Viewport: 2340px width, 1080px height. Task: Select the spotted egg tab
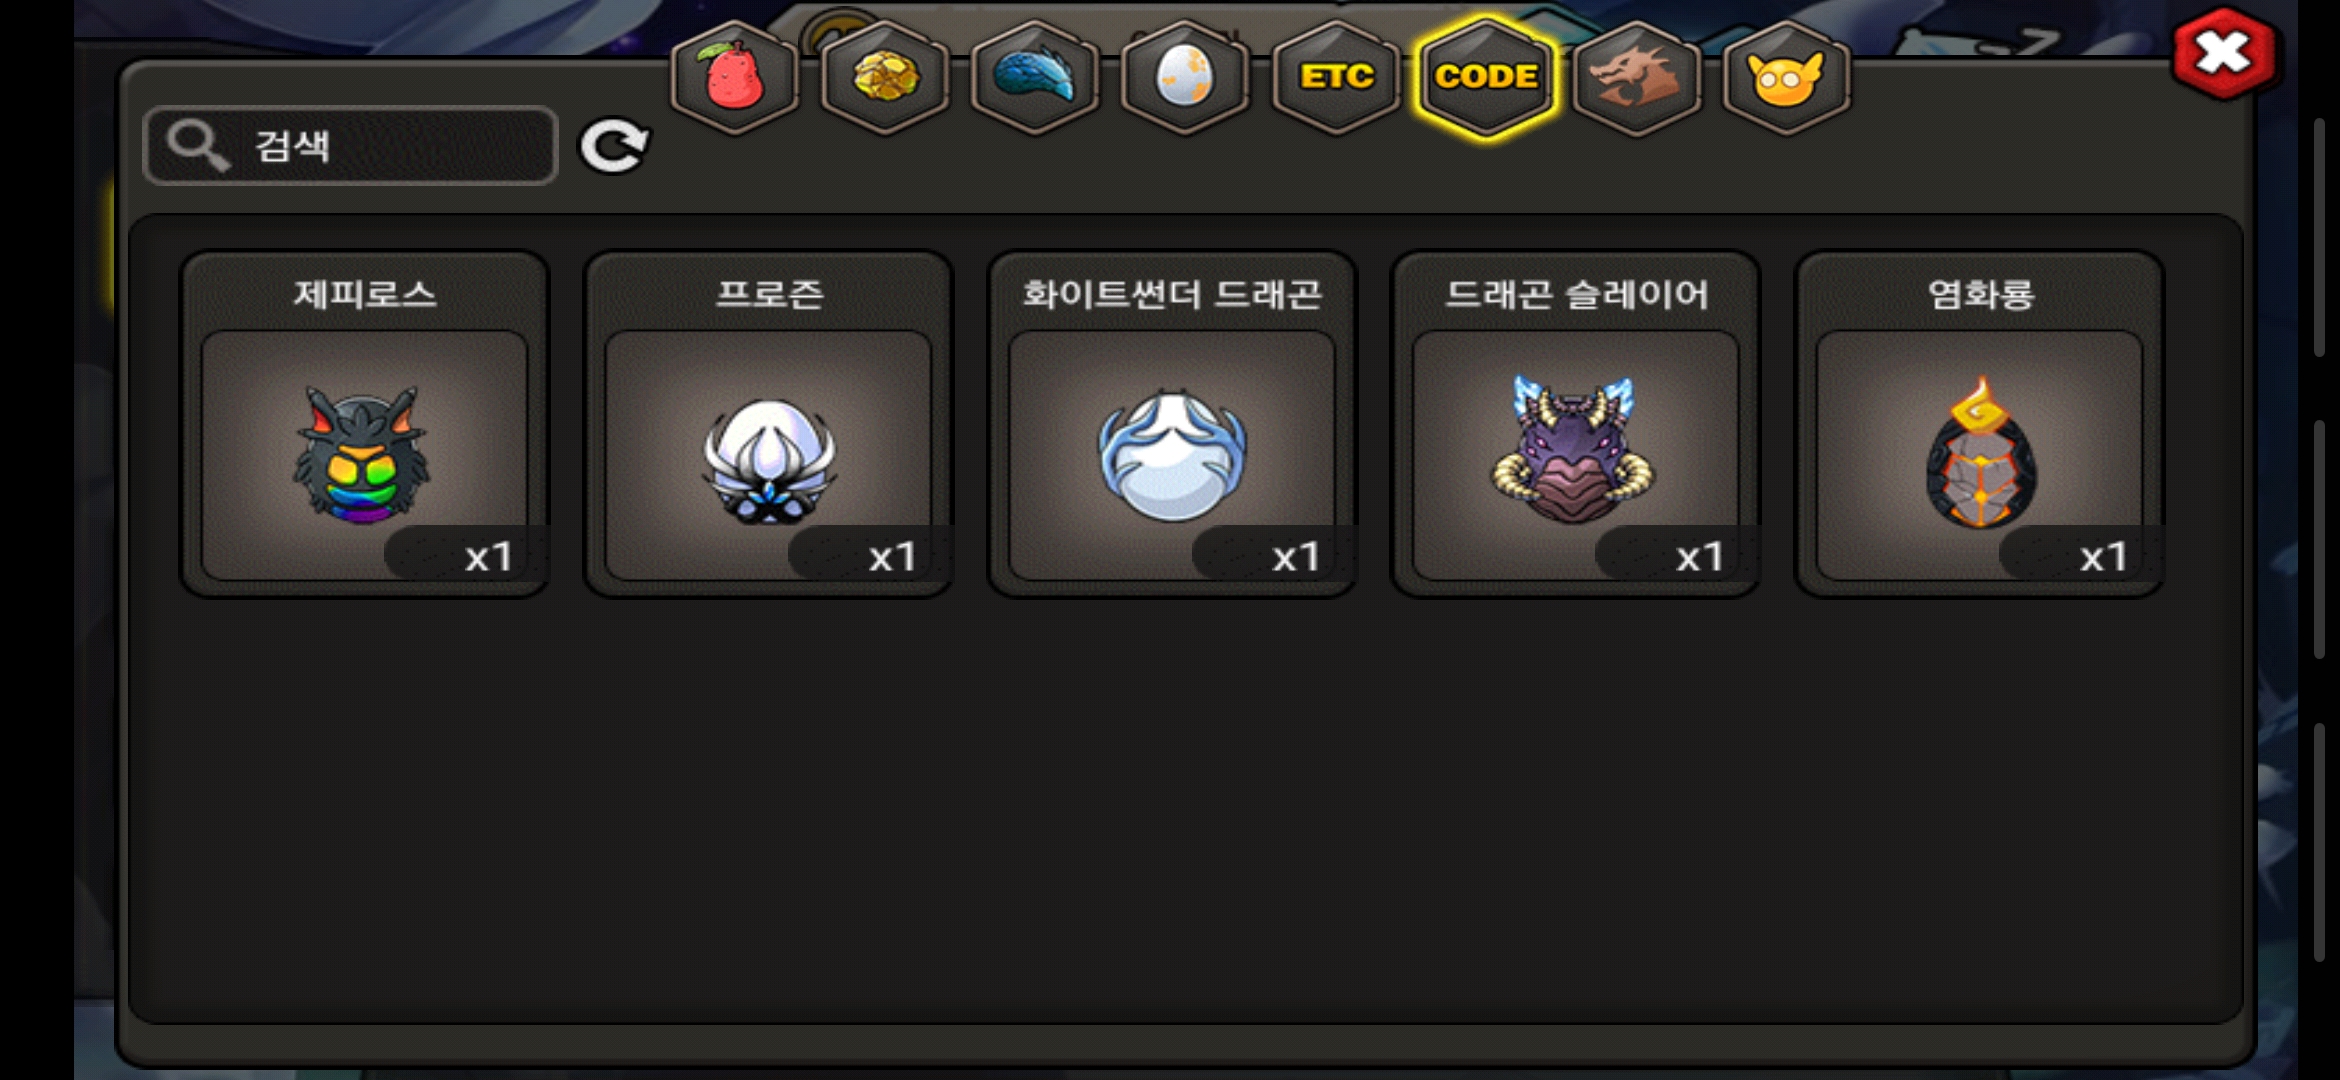1185,77
